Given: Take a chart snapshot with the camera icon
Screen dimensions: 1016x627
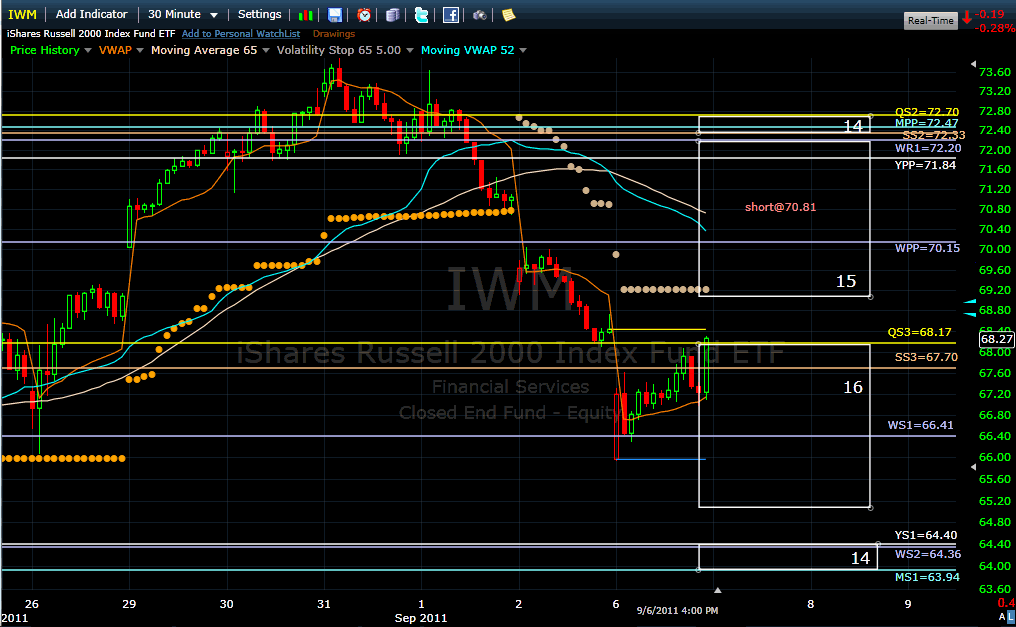Looking at the screenshot, I should (479, 15).
